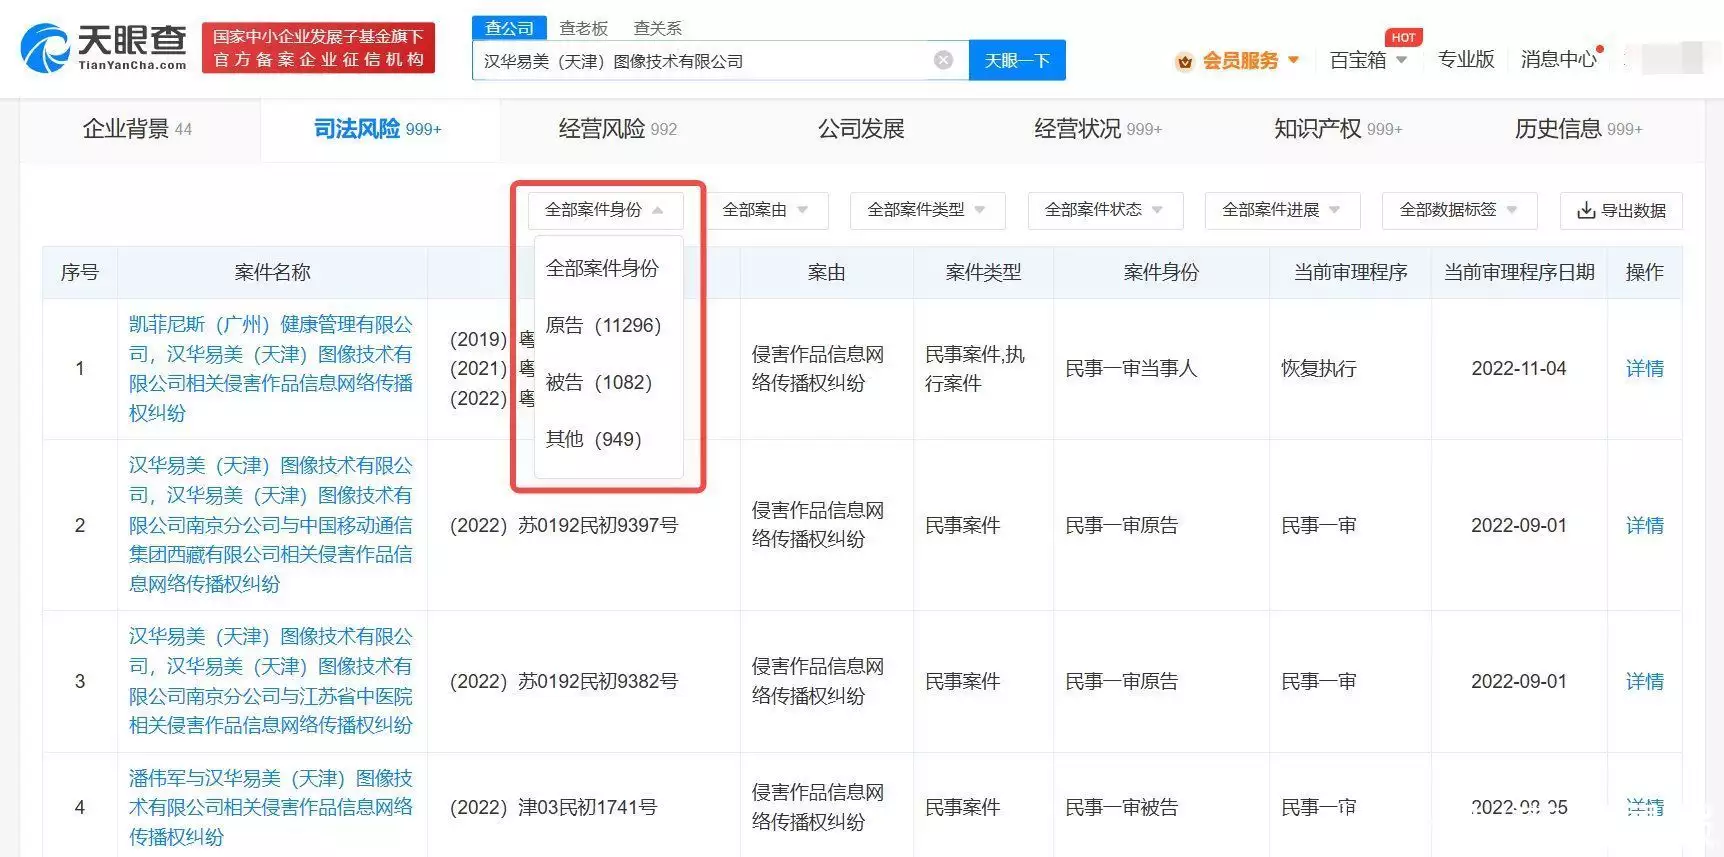Open the 经营状况 tab
Screen dimensions: 1724x857
pos(1098,128)
